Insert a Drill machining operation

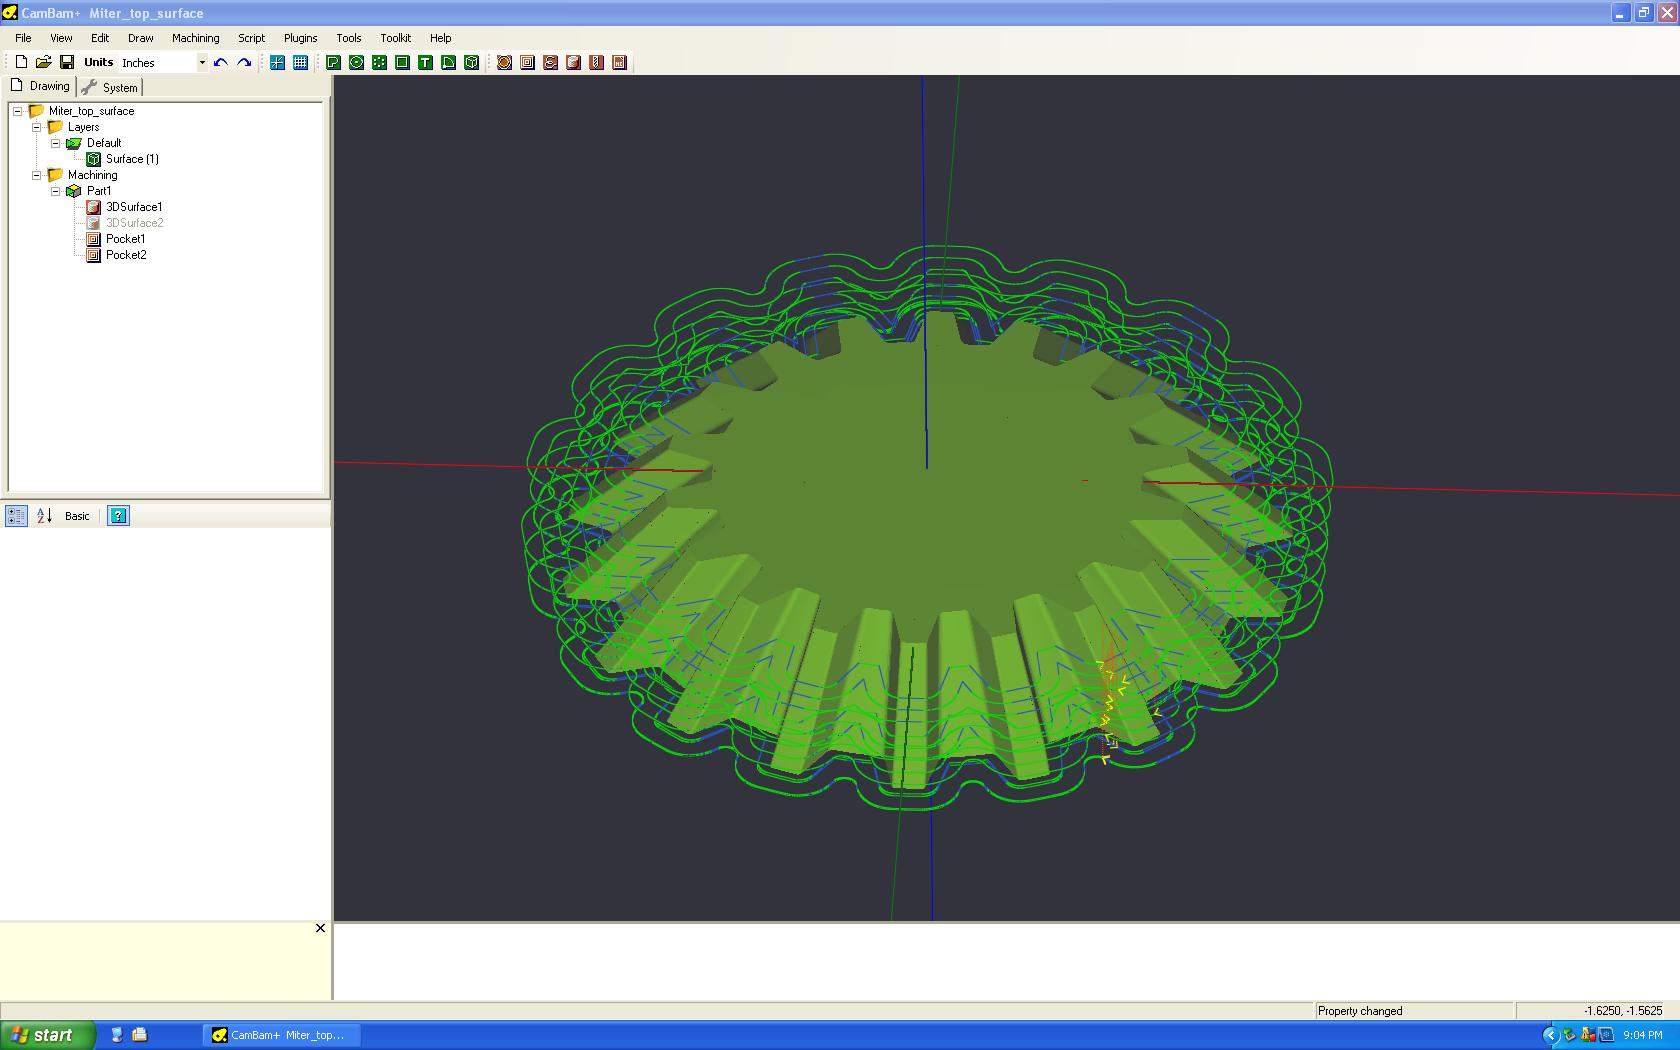click(596, 62)
